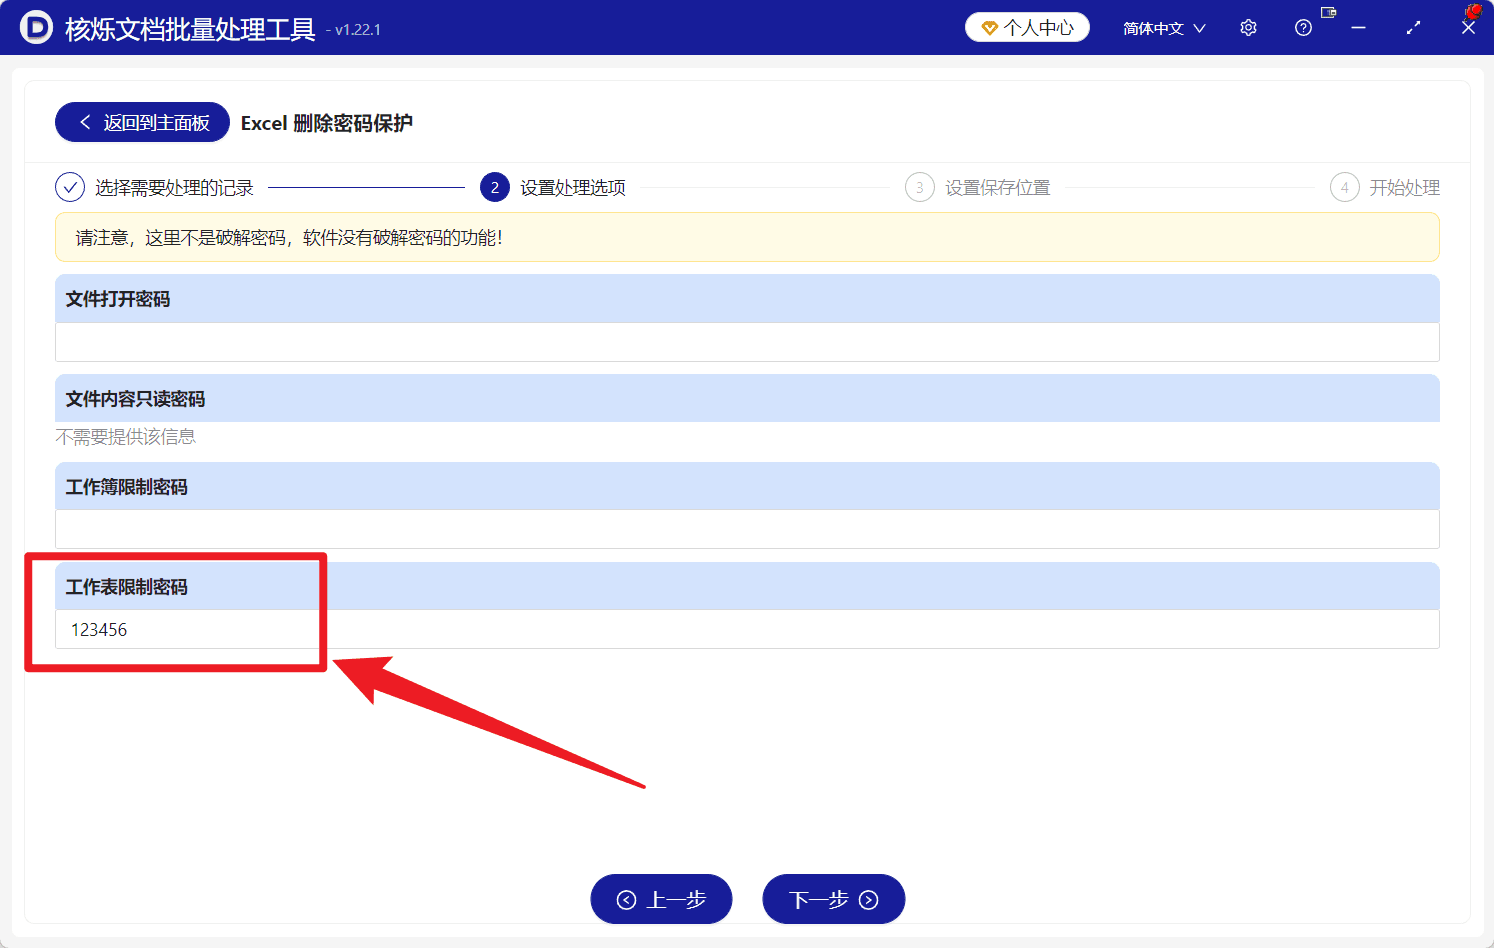Click the 下一步 next button

point(834,899)
